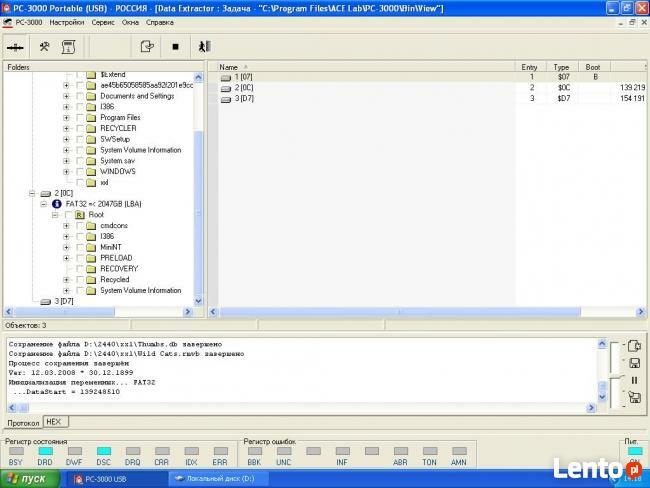Collapse the 2 [0C] partition node
The image size is (650, 488).
click(x=32, y=193)
